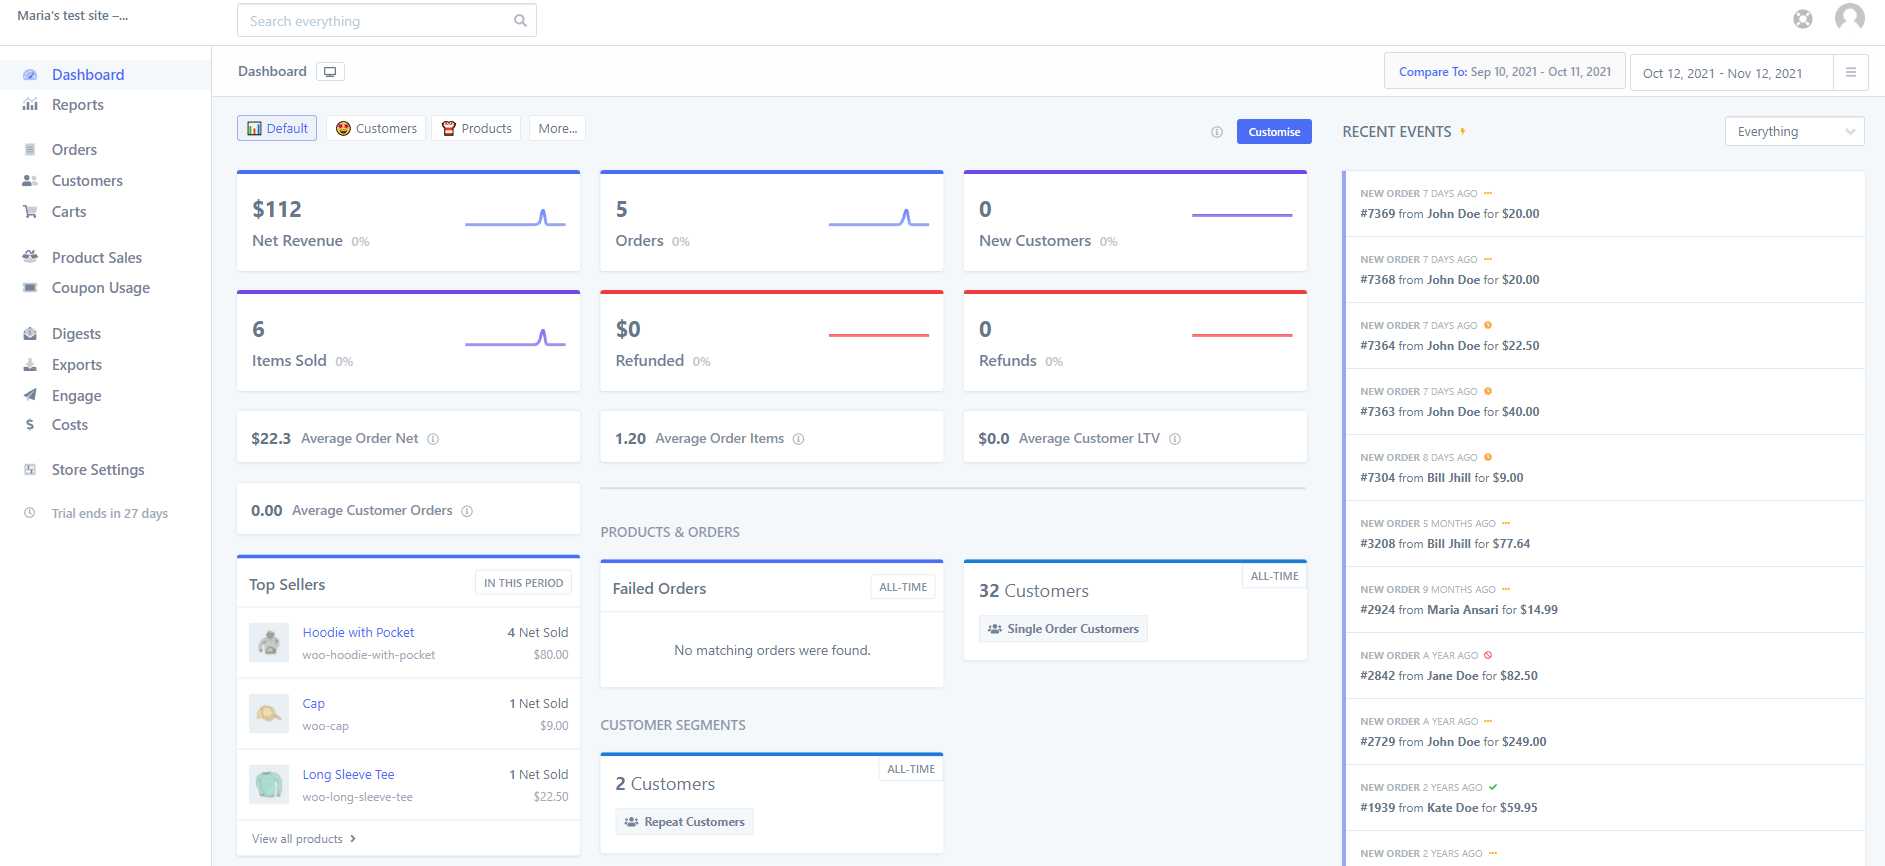Open the Hoodie with Pocket product link
The image size is (1885, 866).
coord(358,633)
